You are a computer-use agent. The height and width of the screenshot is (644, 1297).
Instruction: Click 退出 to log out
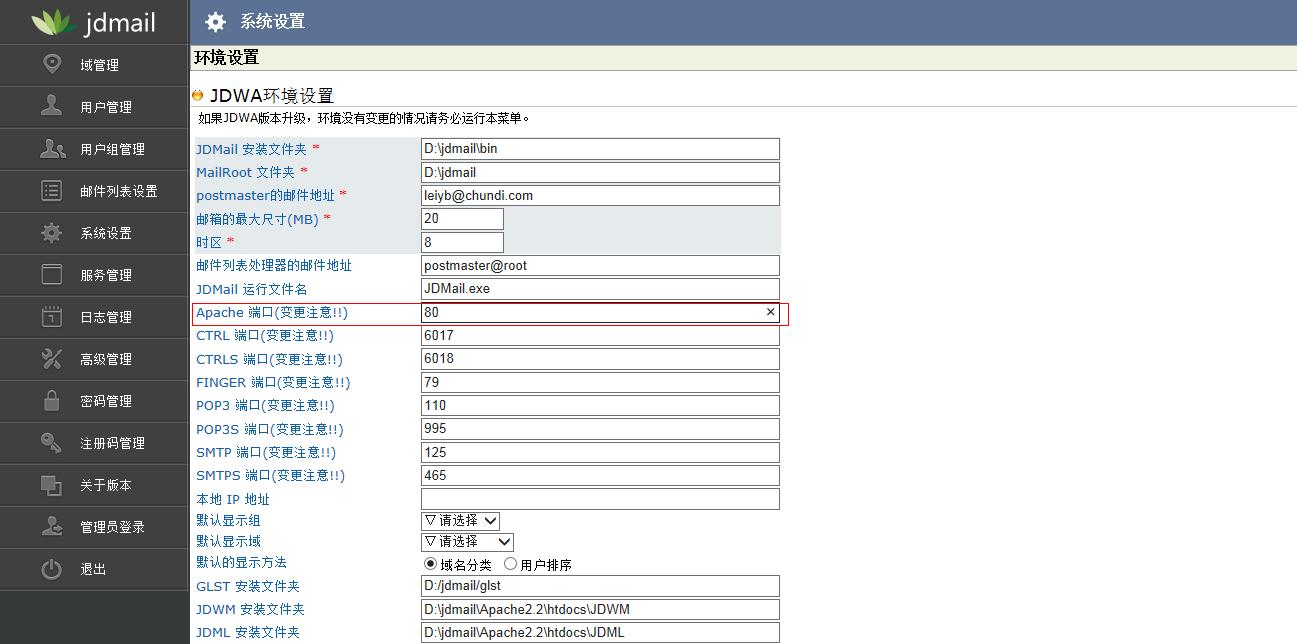coord(94,569)
